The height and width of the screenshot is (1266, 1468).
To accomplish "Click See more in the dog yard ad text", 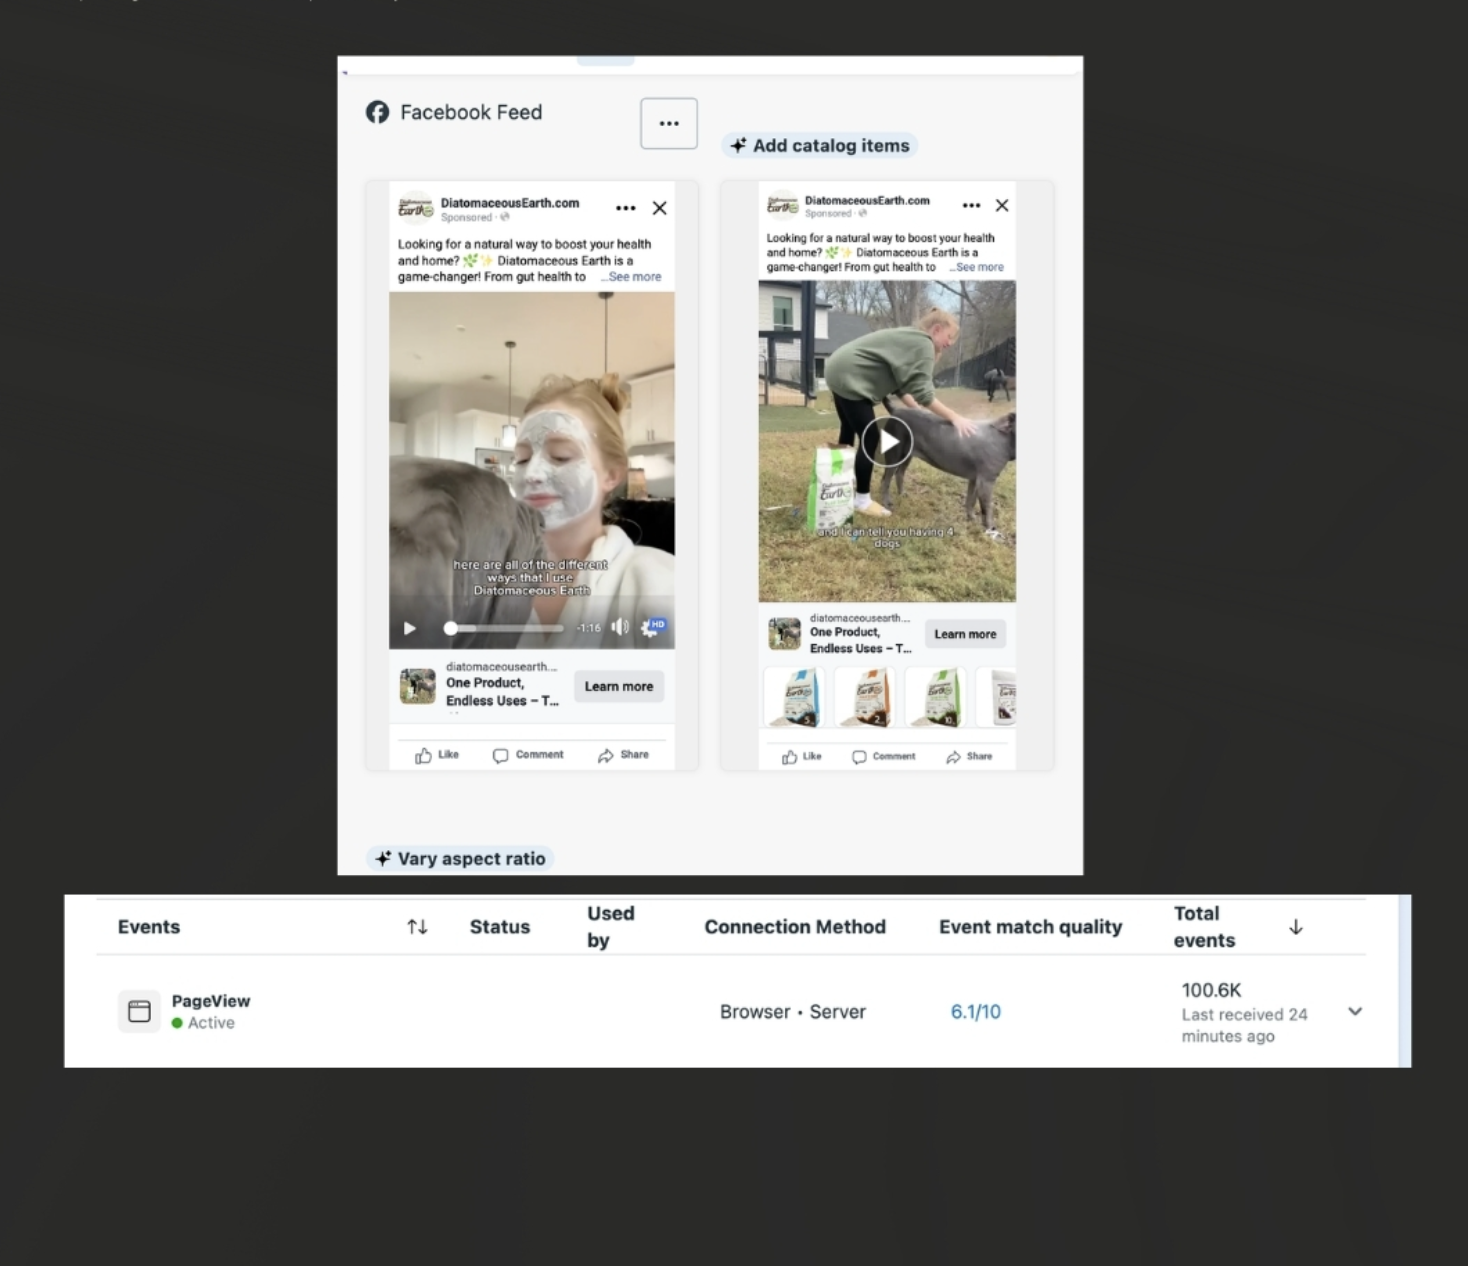I will tap(979, 267).
